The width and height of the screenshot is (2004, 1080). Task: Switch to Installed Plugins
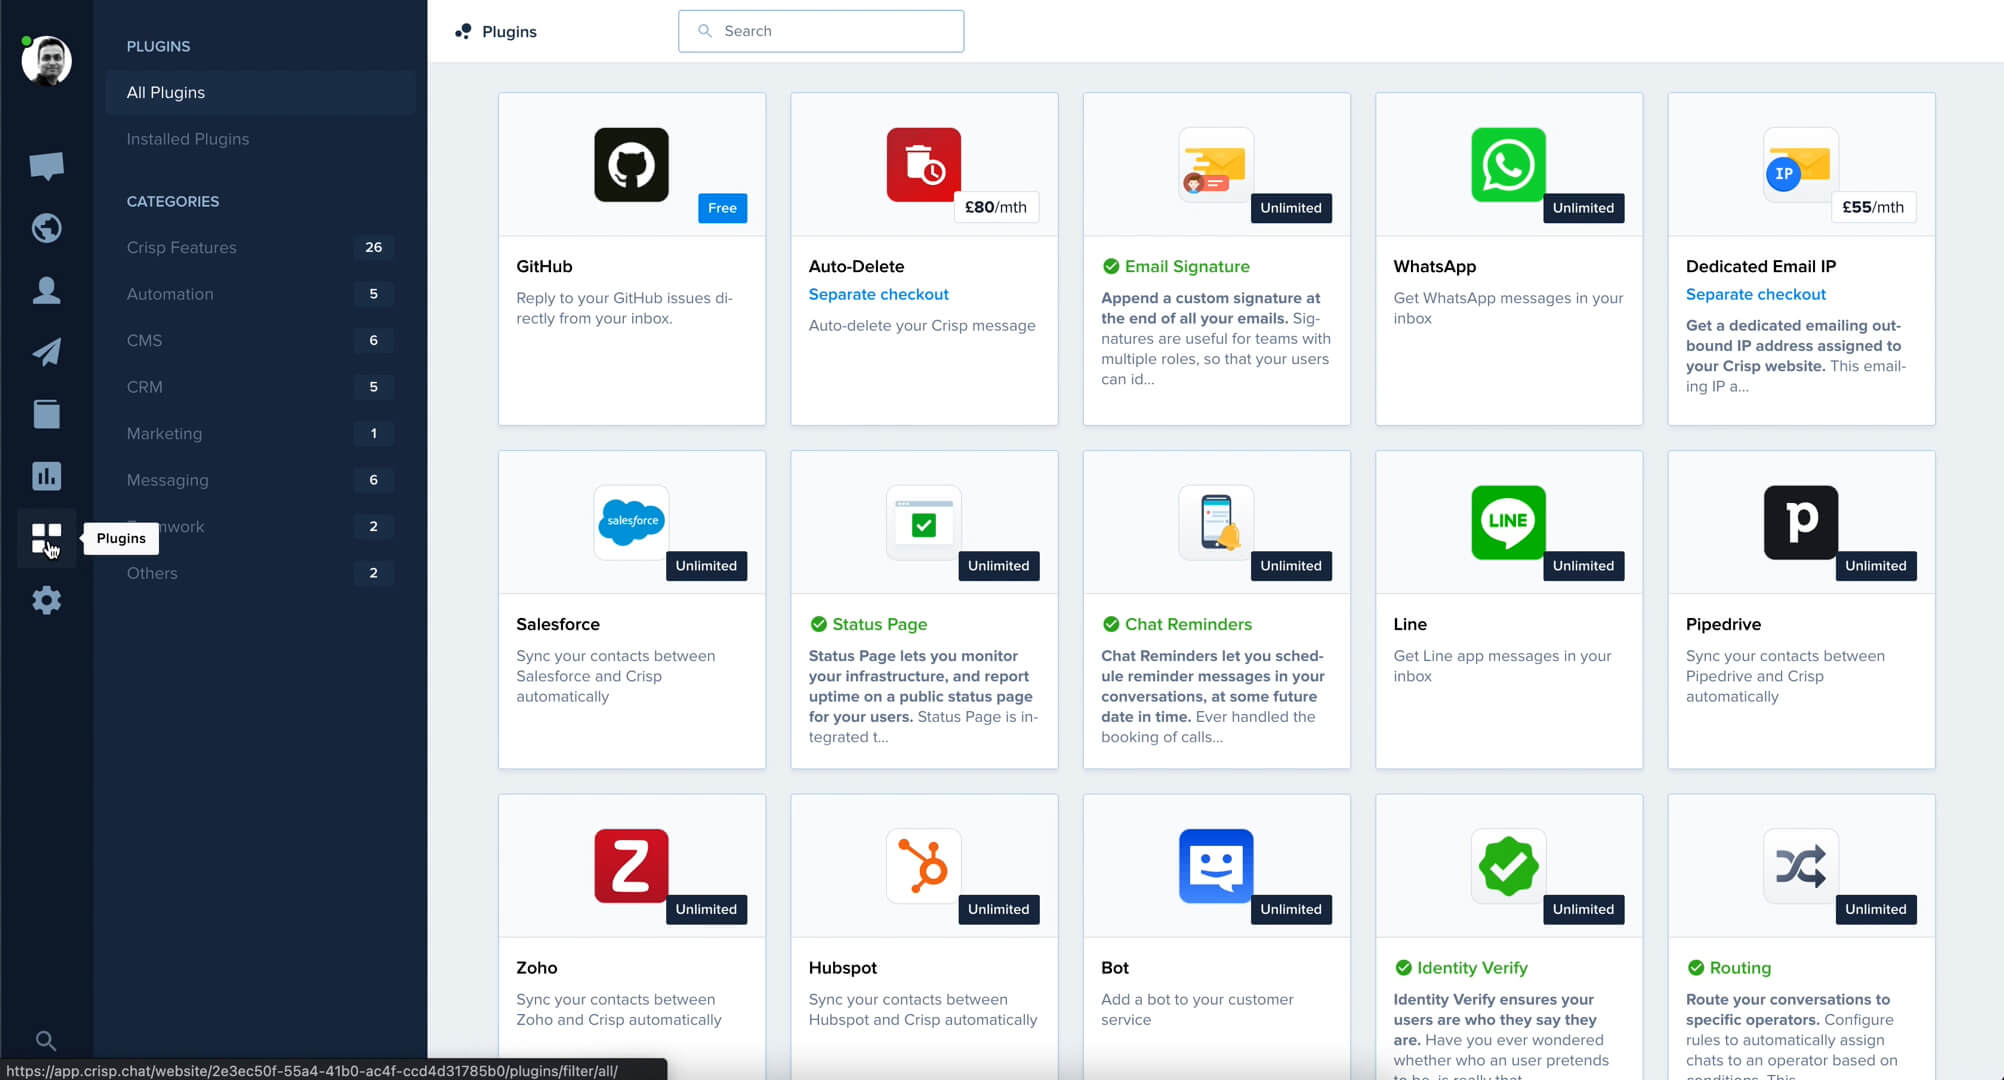(x=188, y=139)
